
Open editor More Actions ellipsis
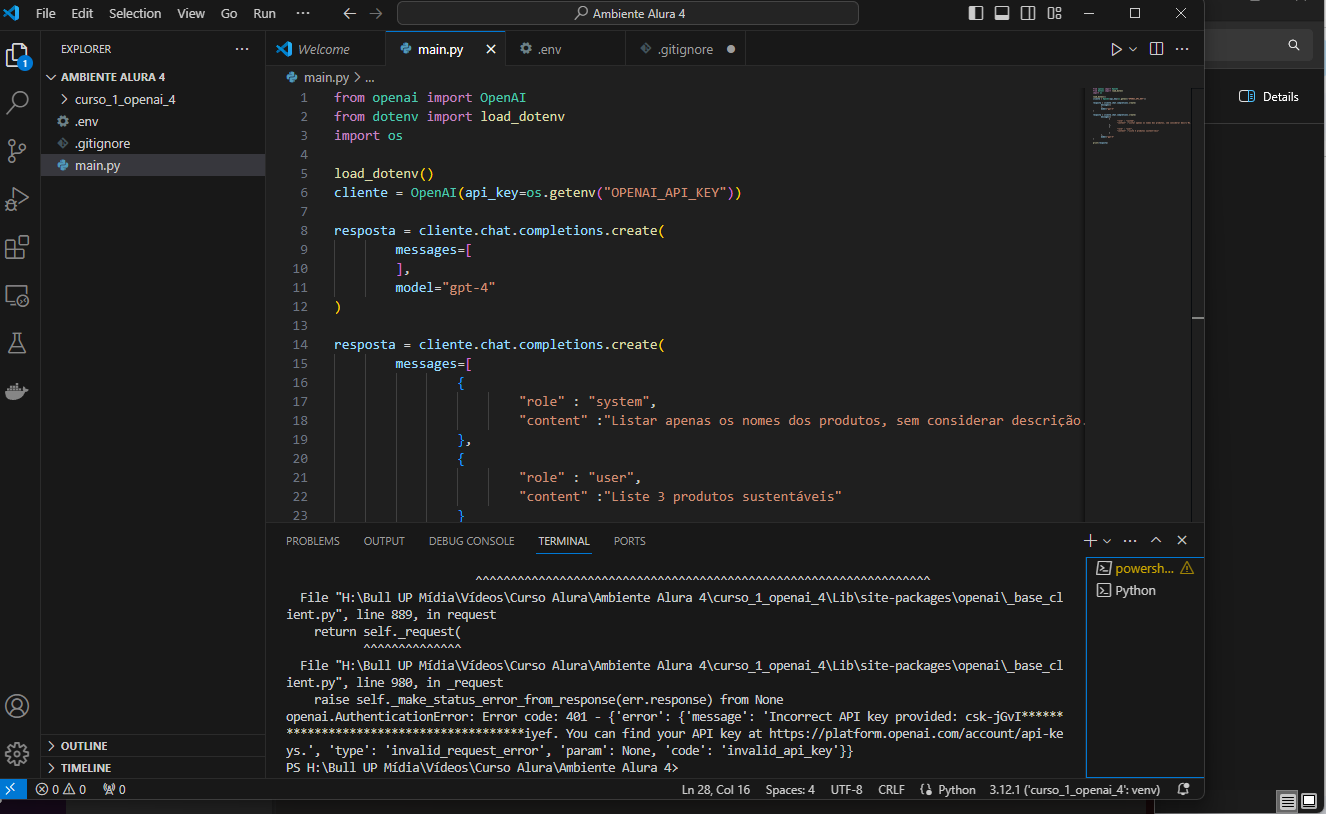tap(1182, 49)
